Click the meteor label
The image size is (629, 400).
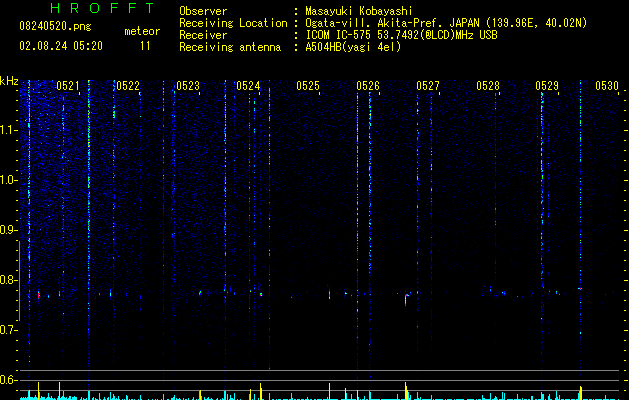tap(142, 31)
